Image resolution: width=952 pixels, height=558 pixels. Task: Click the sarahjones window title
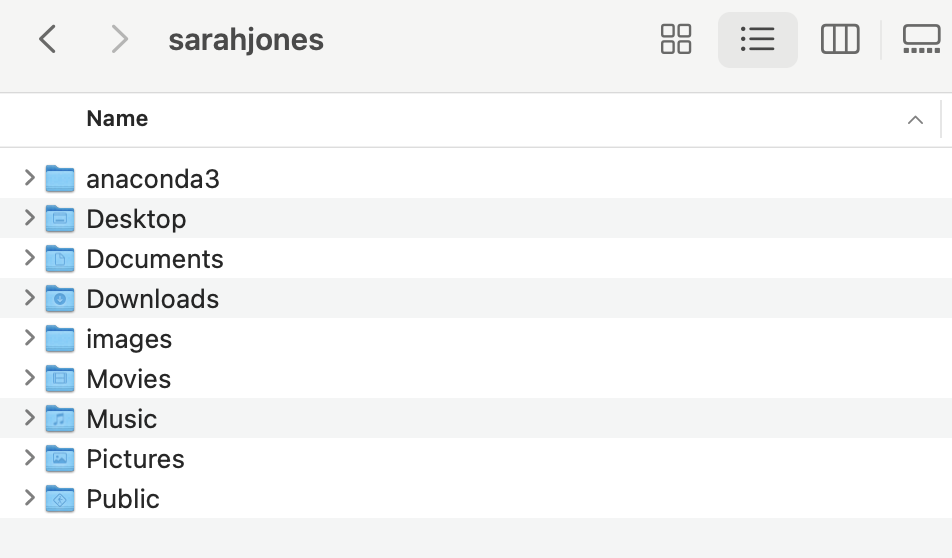tap(246, 40)
